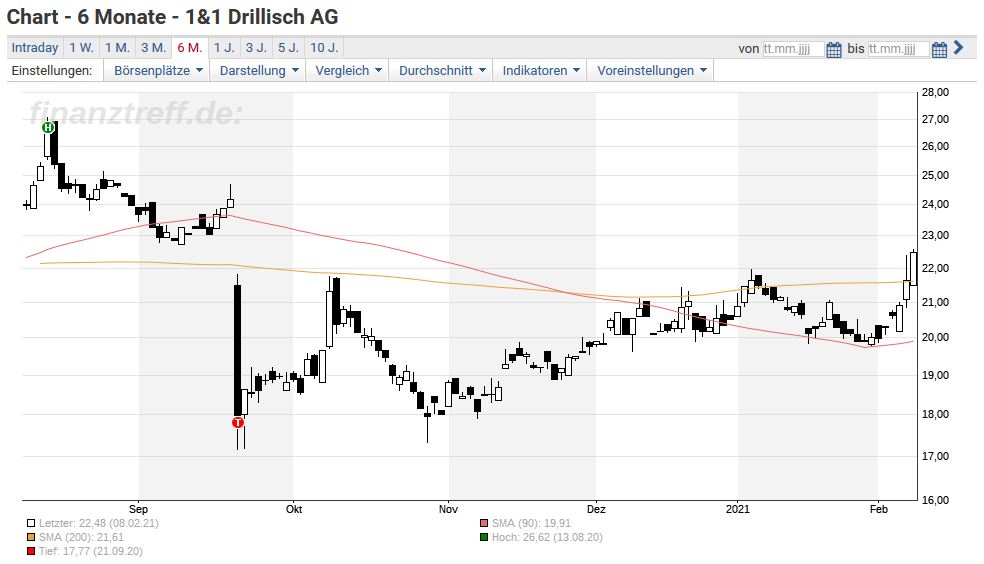This screenshot has height=564, width=984.
Task: Switch to the 5 J. time range
Action: (x=289, y=48)
